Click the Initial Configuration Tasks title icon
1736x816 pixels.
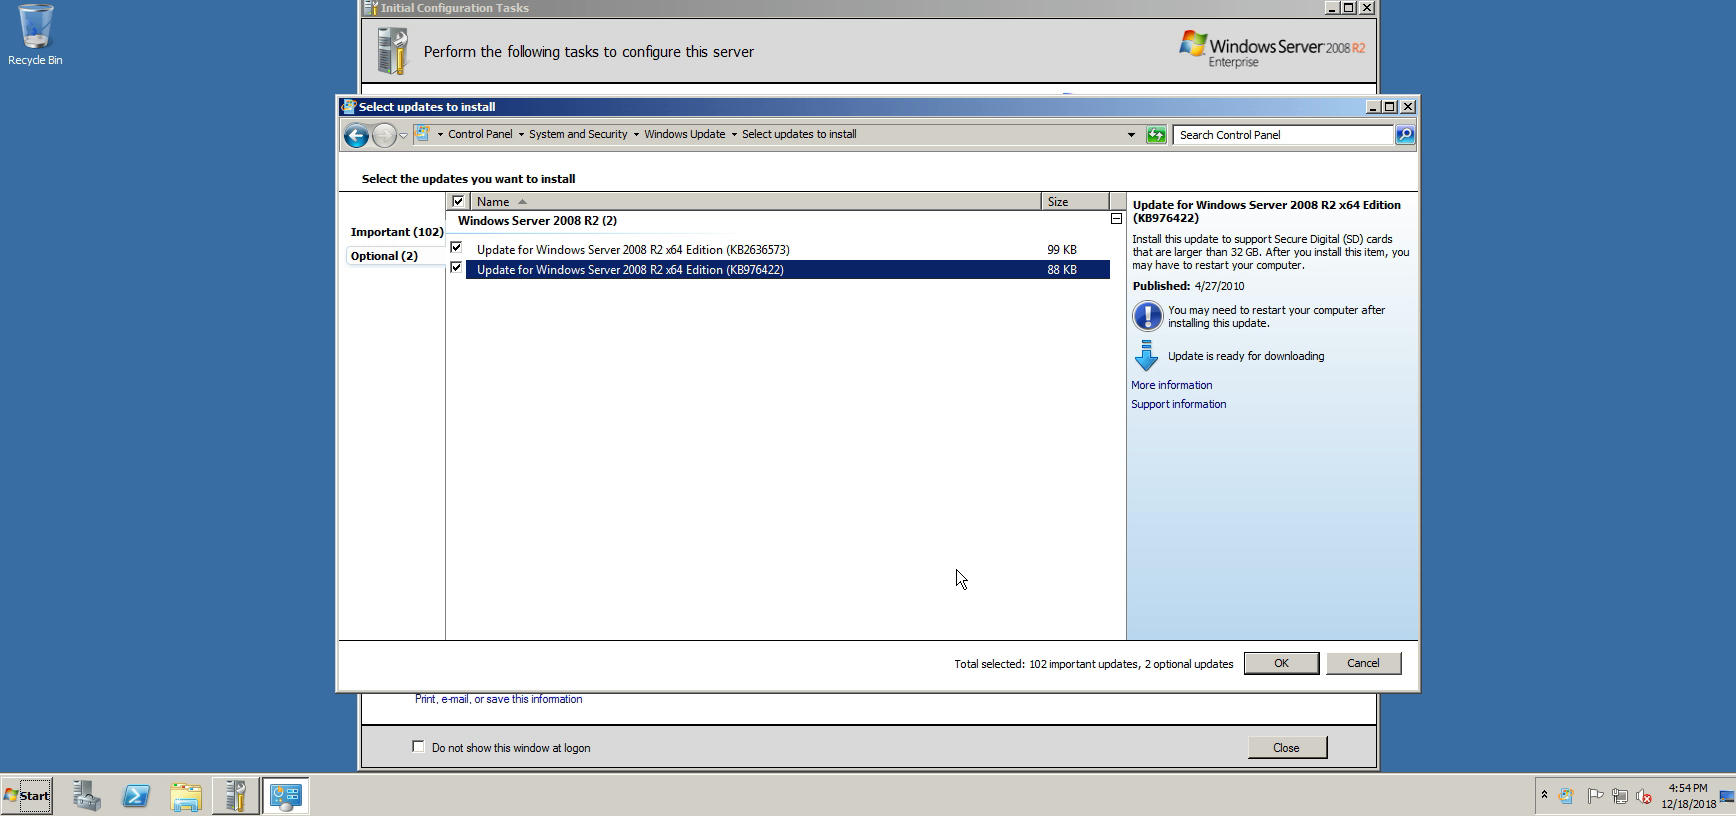tap(370, 7)
